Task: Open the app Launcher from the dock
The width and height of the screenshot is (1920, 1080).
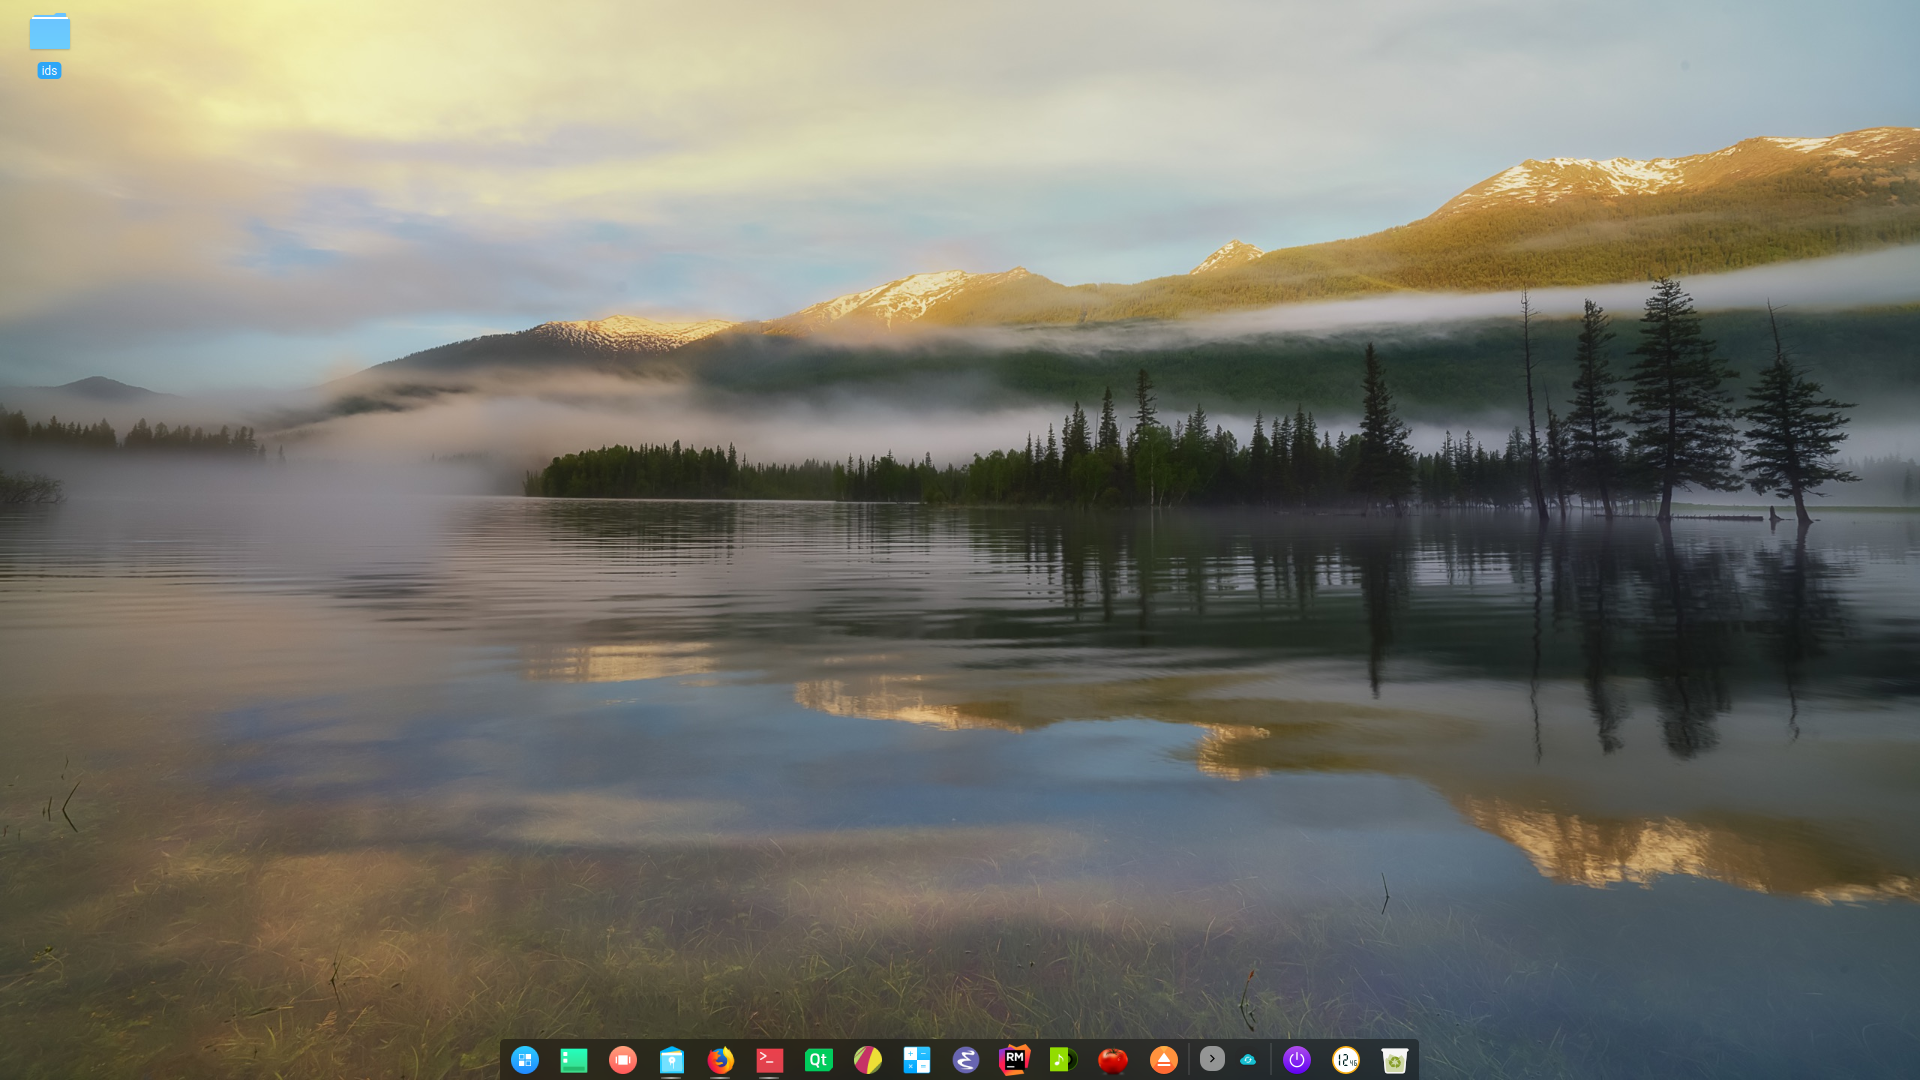Action: click(525, 1060)
